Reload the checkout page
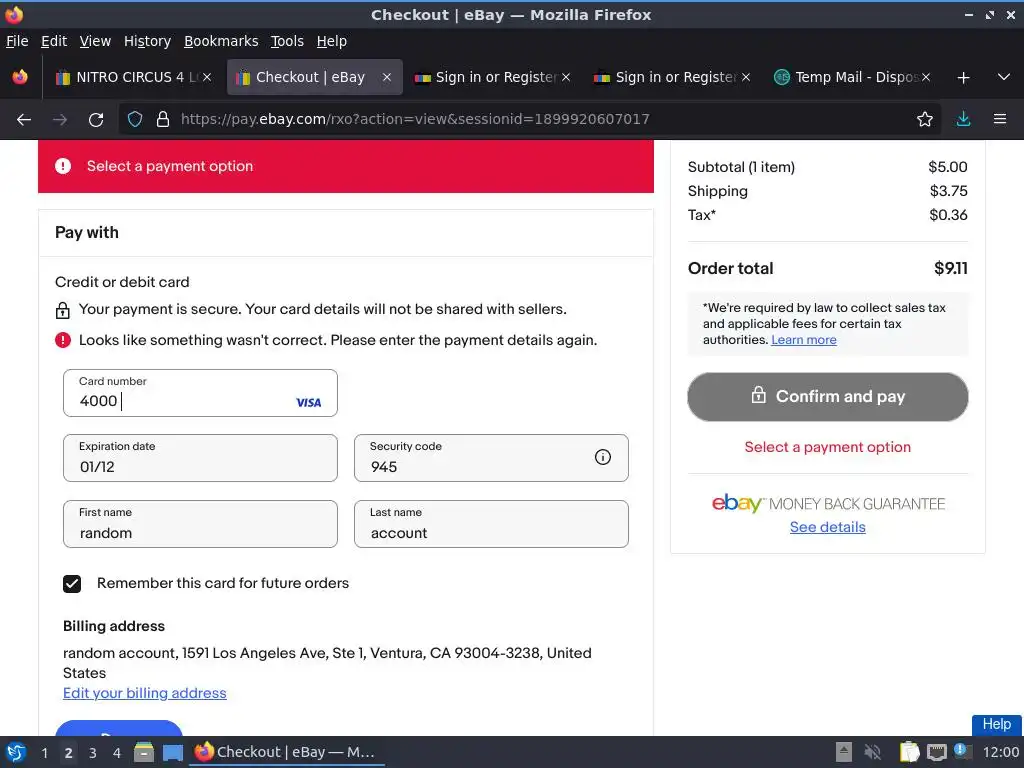The image size is (1024, 768). [96, 120]
